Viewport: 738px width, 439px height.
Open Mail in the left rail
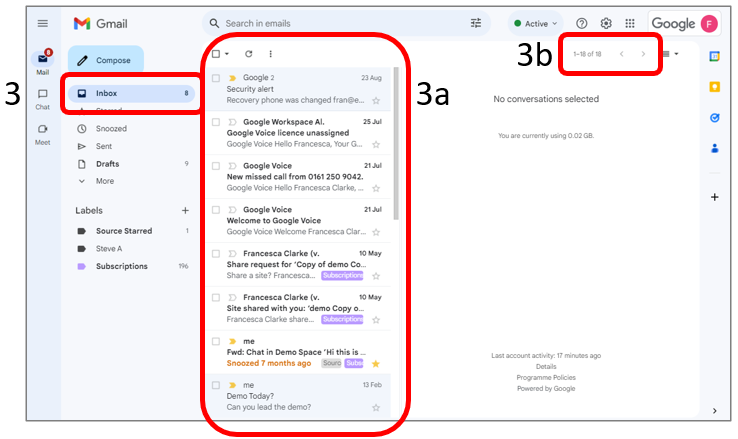pyautogui.click(x=42, y=63)
